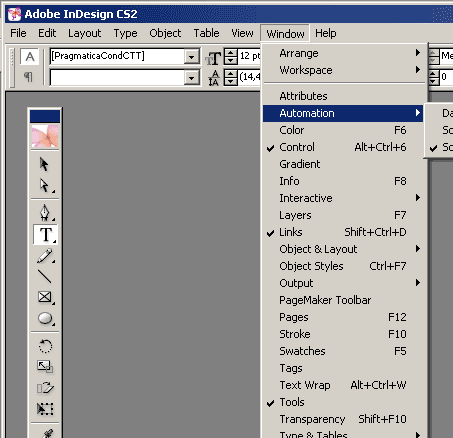Screen dimensions: 453x438
Task: Click the font size TT icon
Action: pos(213,58)
